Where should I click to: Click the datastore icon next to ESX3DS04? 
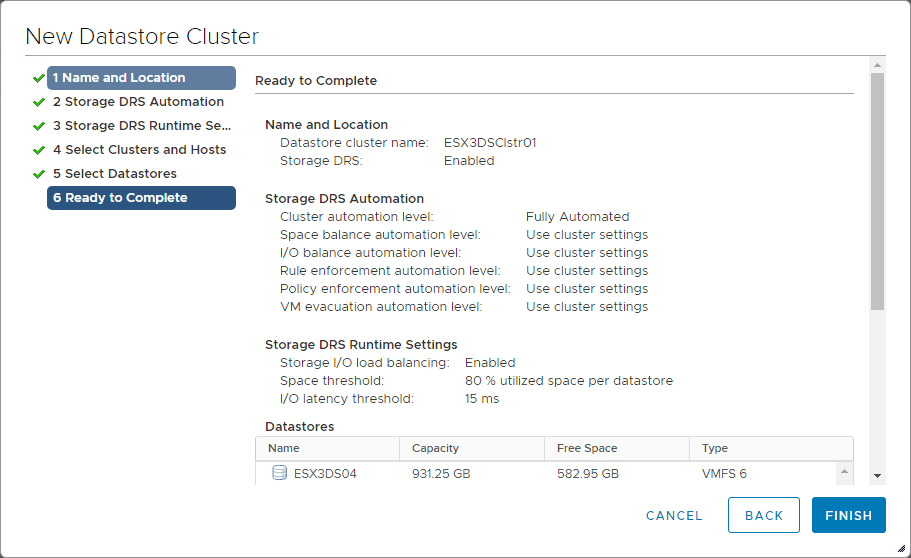click(279, 474)
